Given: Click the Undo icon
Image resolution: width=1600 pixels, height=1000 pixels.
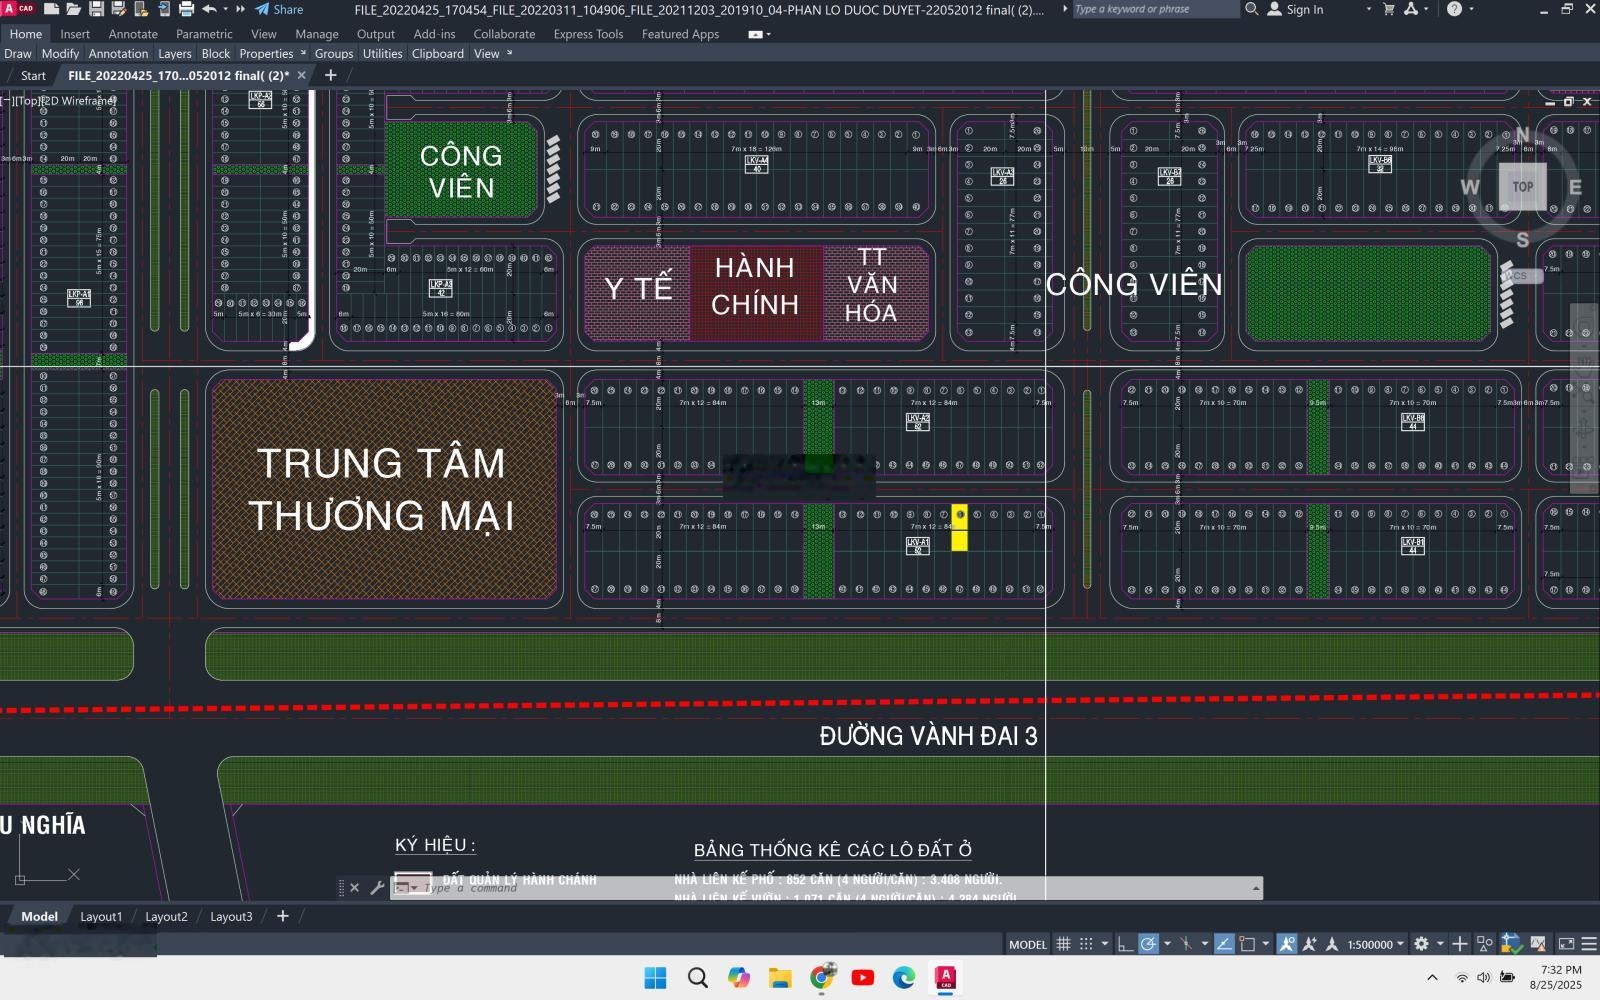Looking at the screenshot, I should [211, 9].
